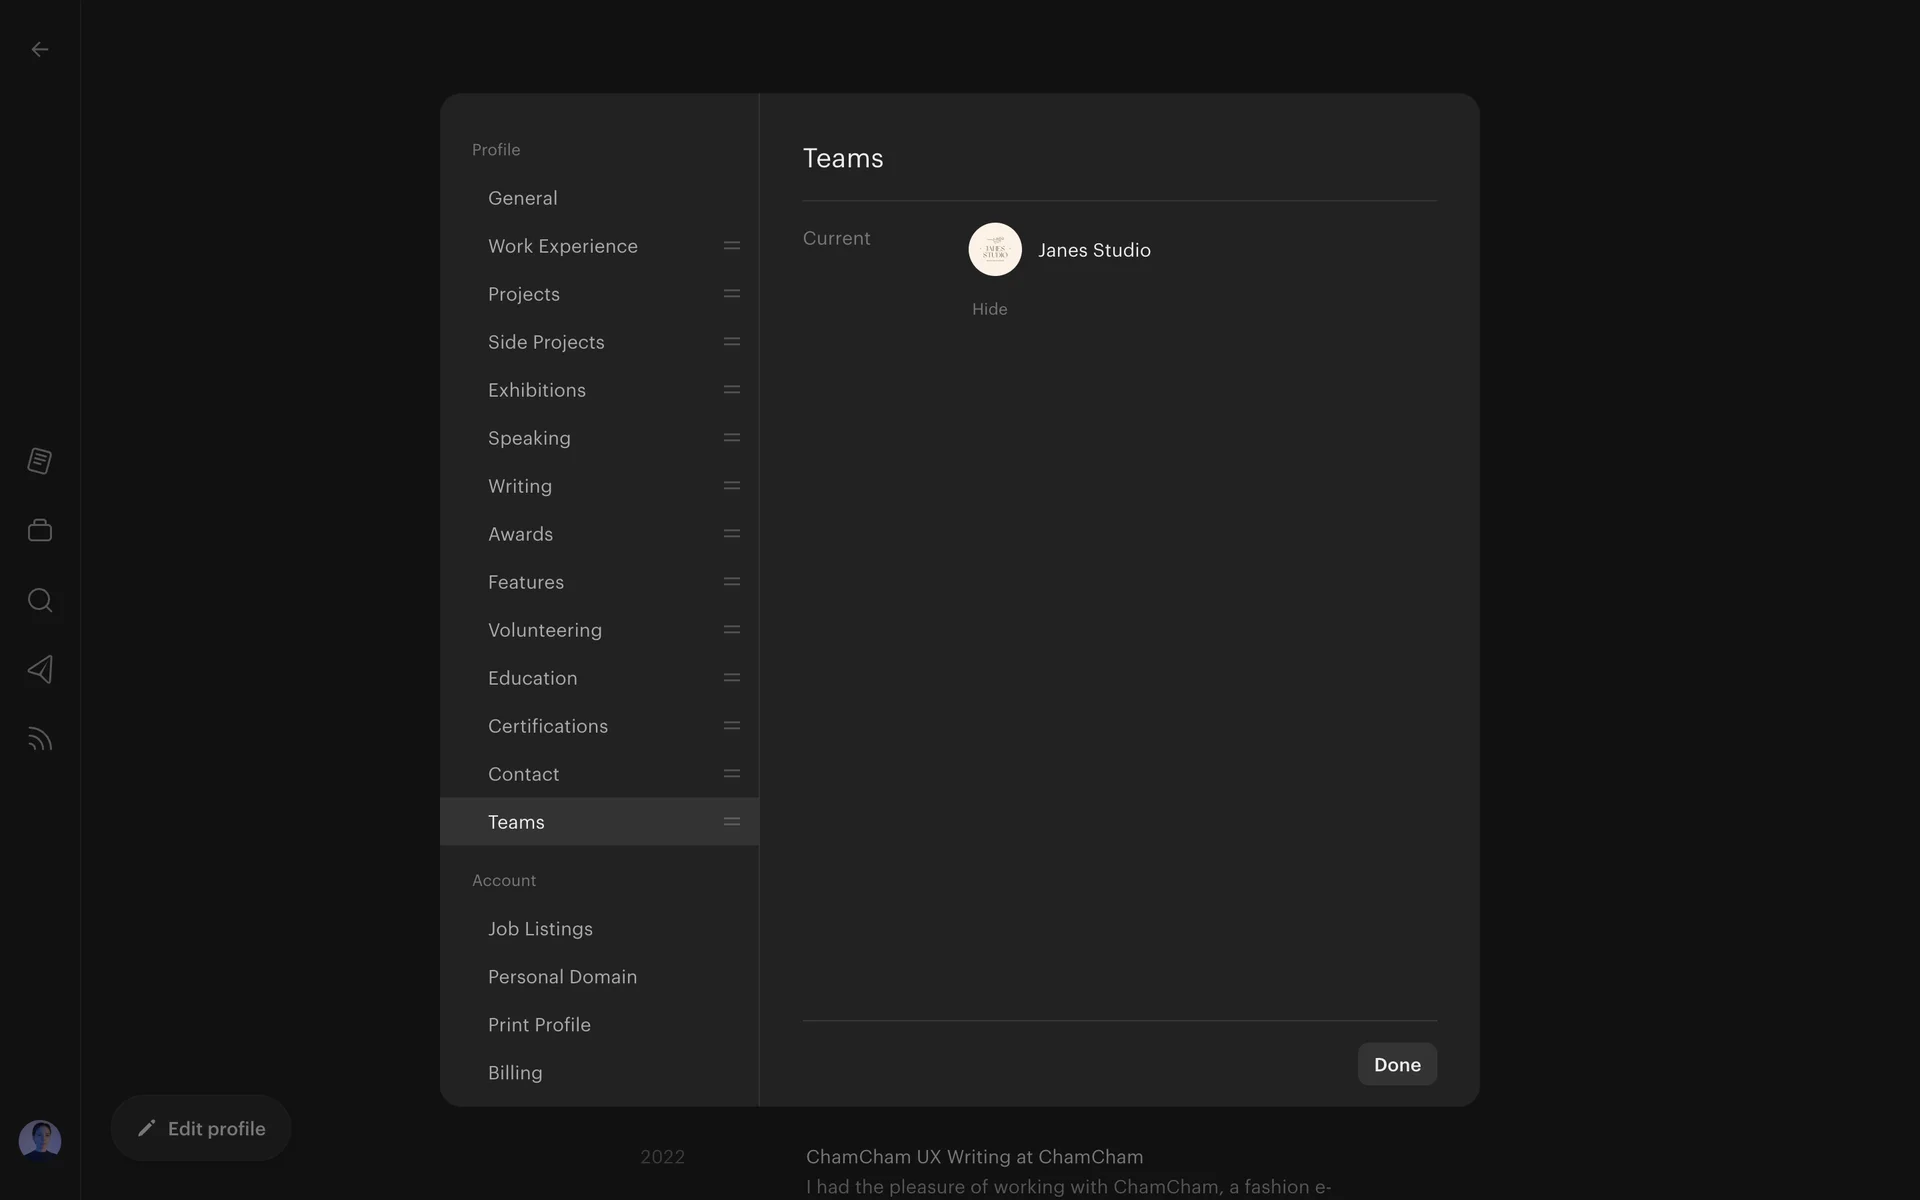The height and width of the screenshot is (1200, 1920).
Task: Switch to the Speaking section
Action: [529, 438]
